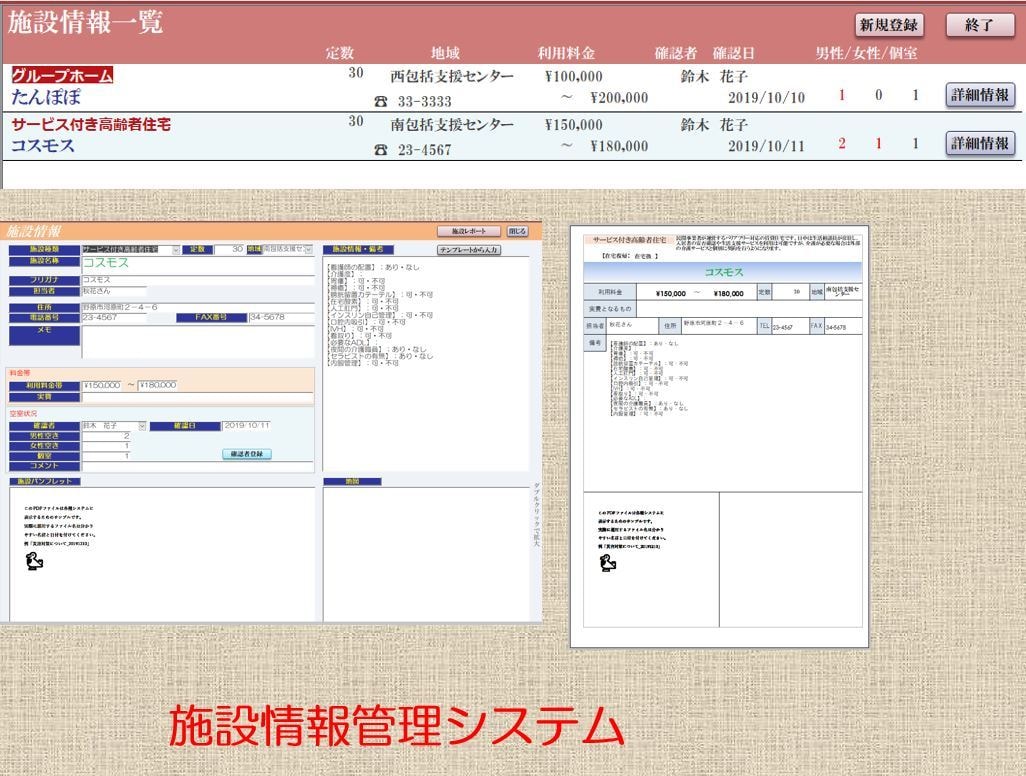1026x776 pixels.
Task: Select facility name コスモス in the list
Action: (43, 145)
